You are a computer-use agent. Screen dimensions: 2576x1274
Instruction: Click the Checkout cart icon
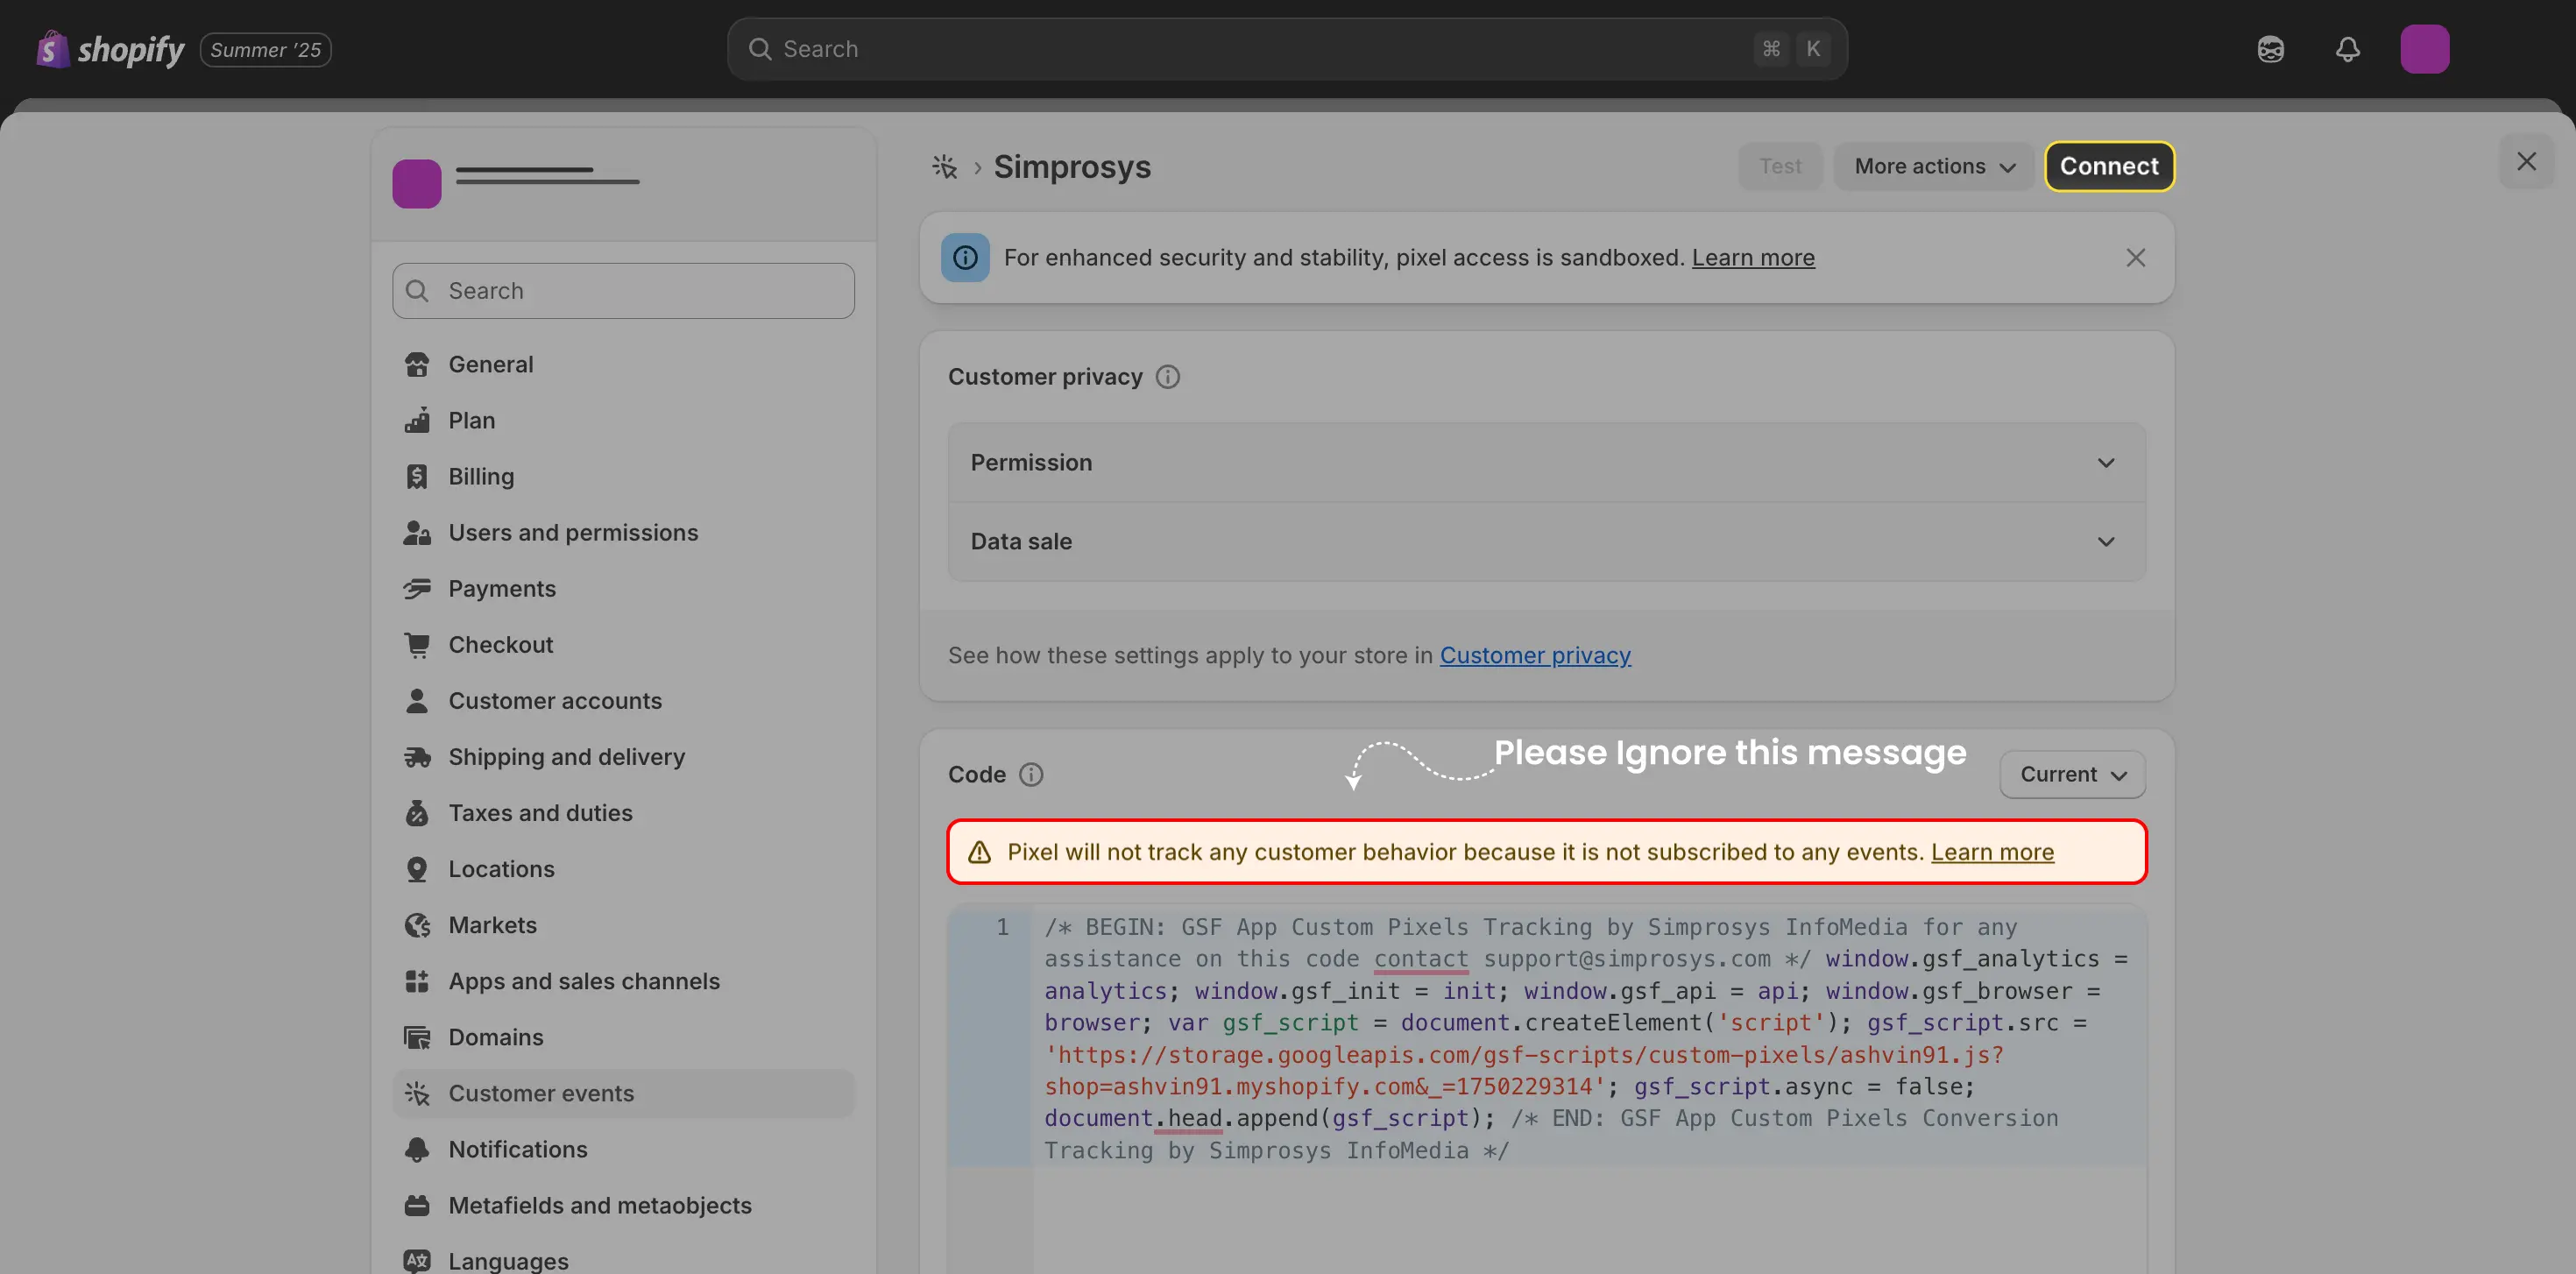click(x=417, y=645)
